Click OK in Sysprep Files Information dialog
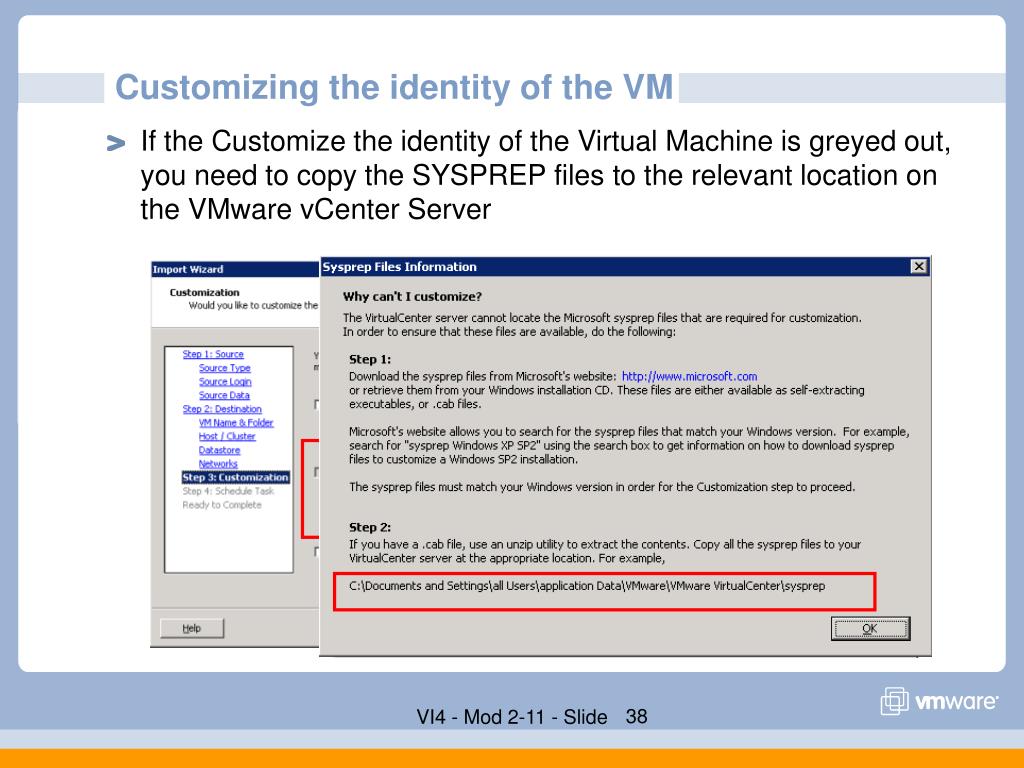Screen dimensions: 1024x768 870,628
